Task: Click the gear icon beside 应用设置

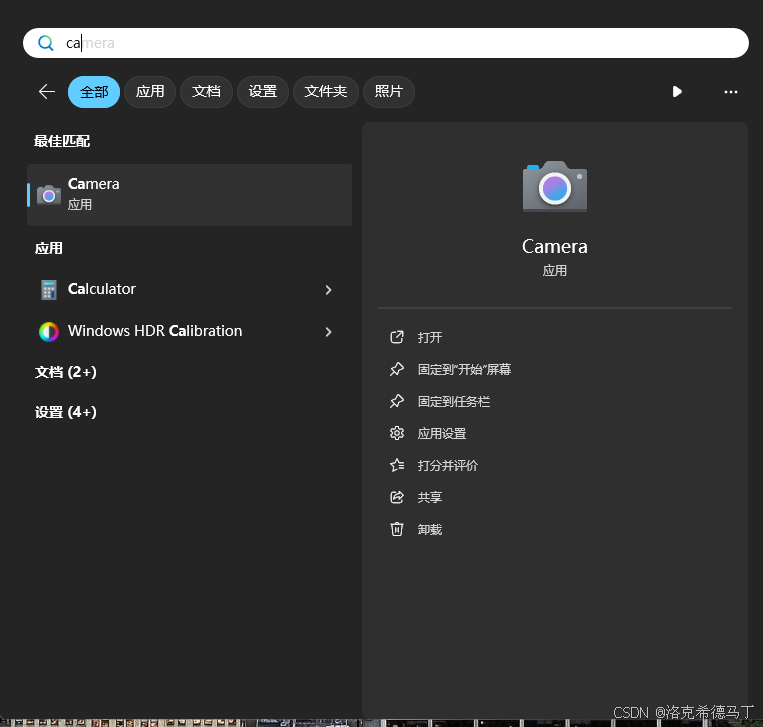Action: click(x=397, y=433)
